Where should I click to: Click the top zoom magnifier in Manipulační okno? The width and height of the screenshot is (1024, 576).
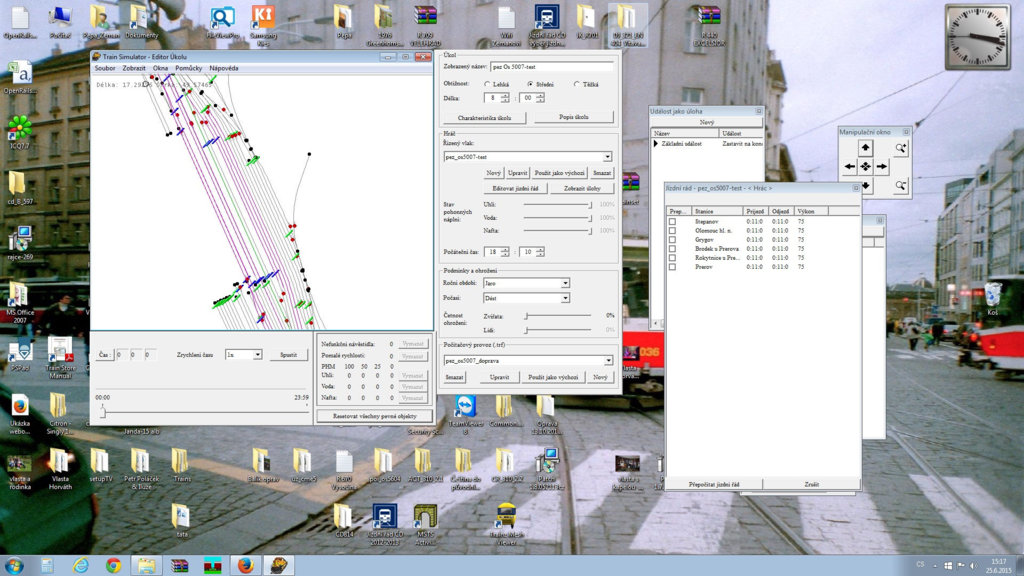click(x=901, y=148)
